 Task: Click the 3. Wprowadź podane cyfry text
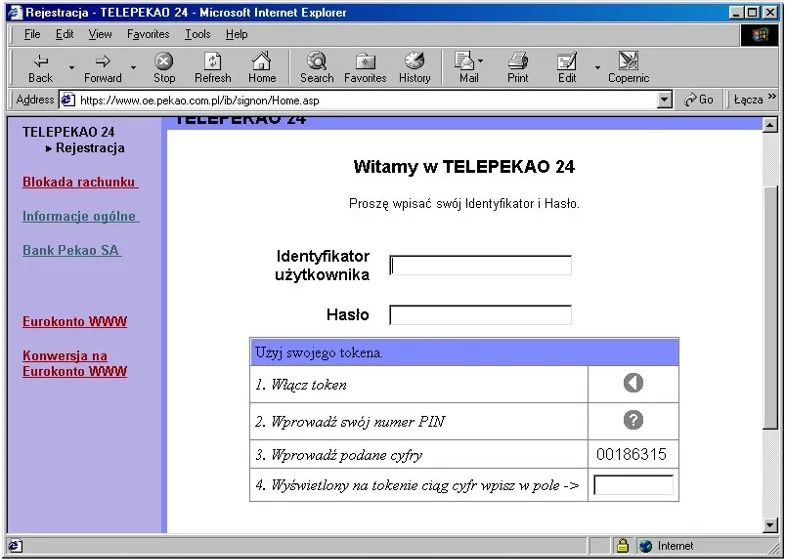(339, 455)
